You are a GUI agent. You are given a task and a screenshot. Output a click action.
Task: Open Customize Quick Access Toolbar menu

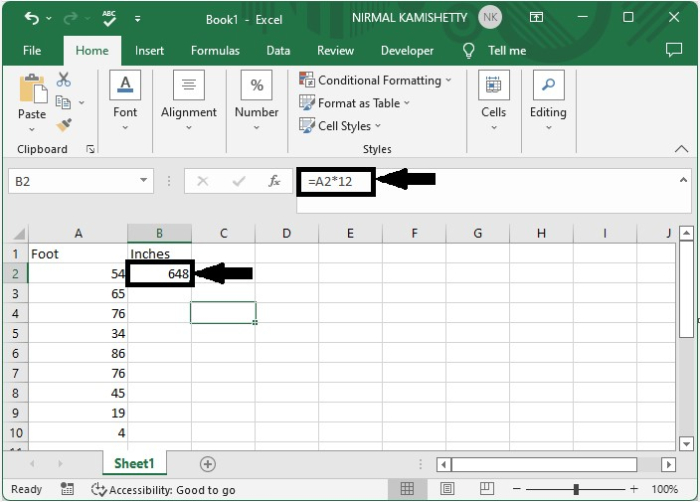[x=138, y=18]
